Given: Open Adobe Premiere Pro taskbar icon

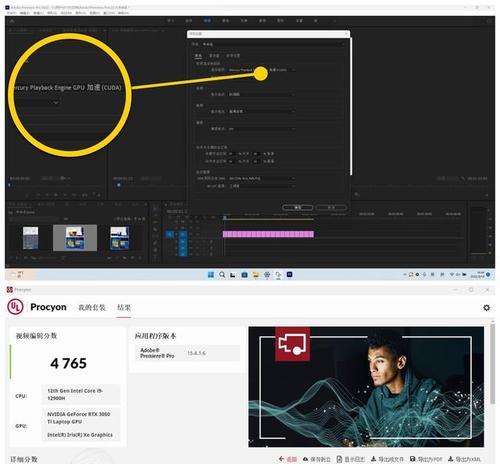Looking at the screenshot, I should click(x=289, y=275).
